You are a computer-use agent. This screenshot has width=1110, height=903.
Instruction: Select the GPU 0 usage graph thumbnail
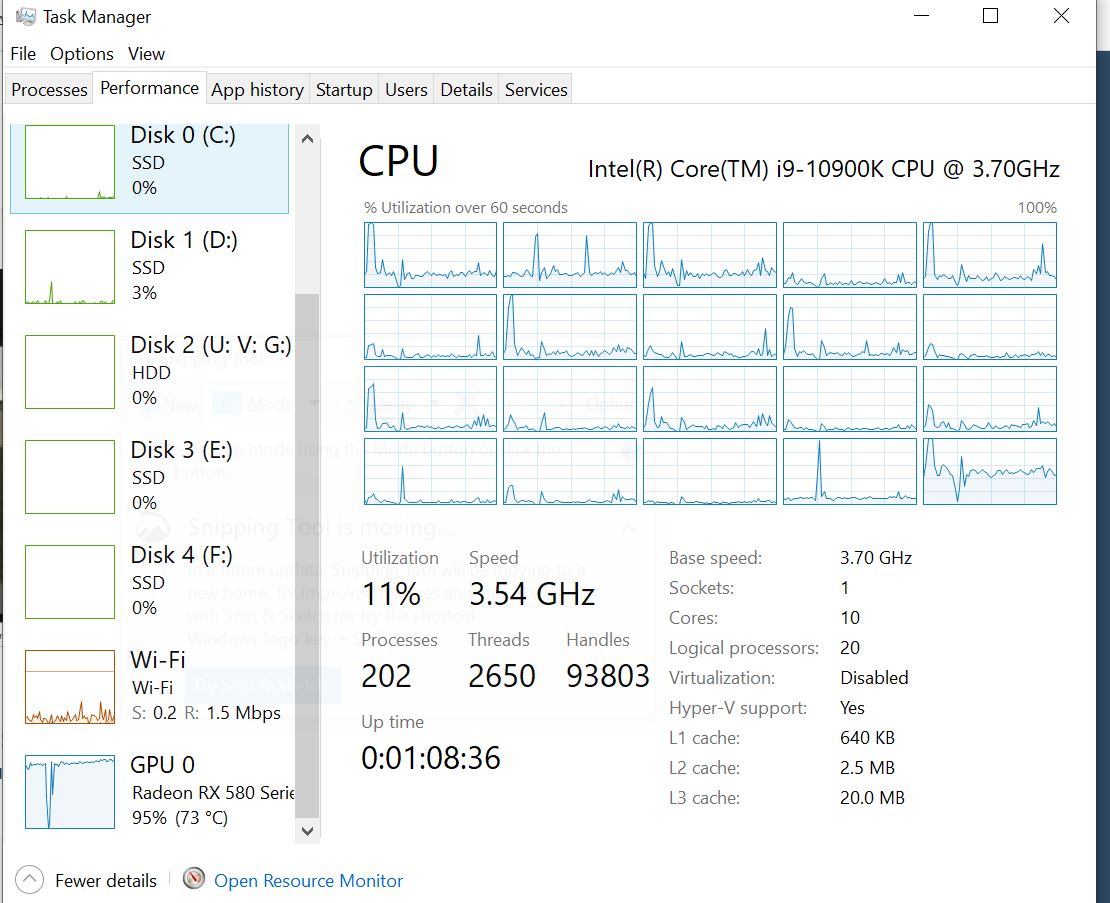[70, 791]
